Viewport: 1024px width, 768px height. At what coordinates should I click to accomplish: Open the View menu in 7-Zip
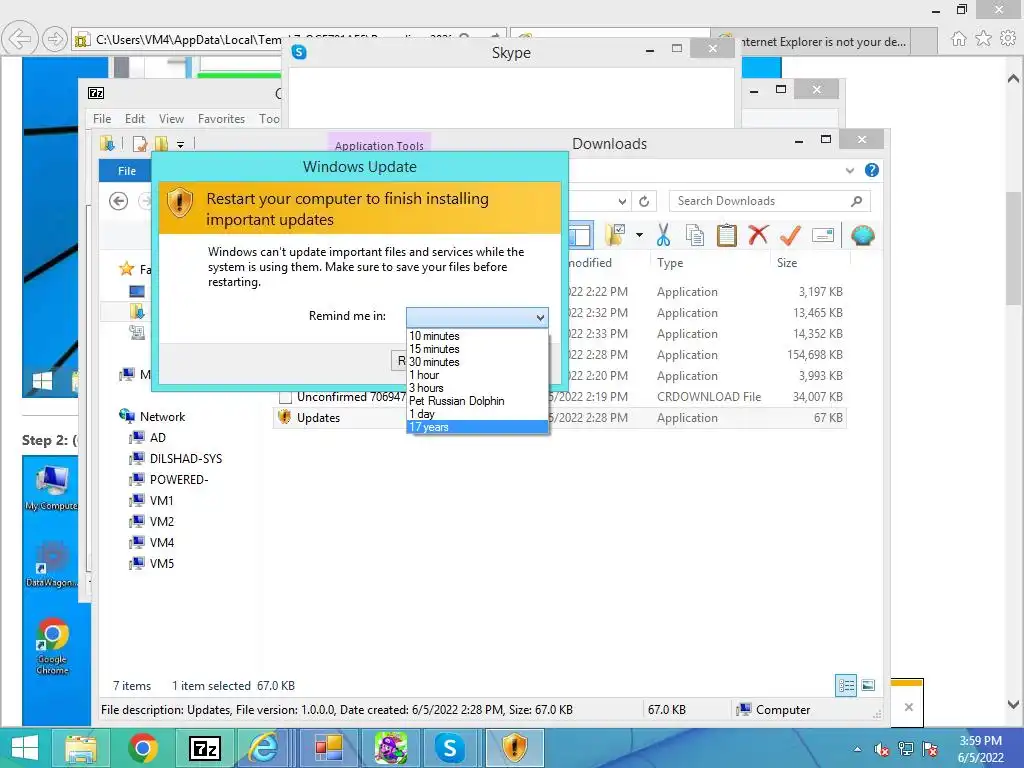click(x=171, y=119)
